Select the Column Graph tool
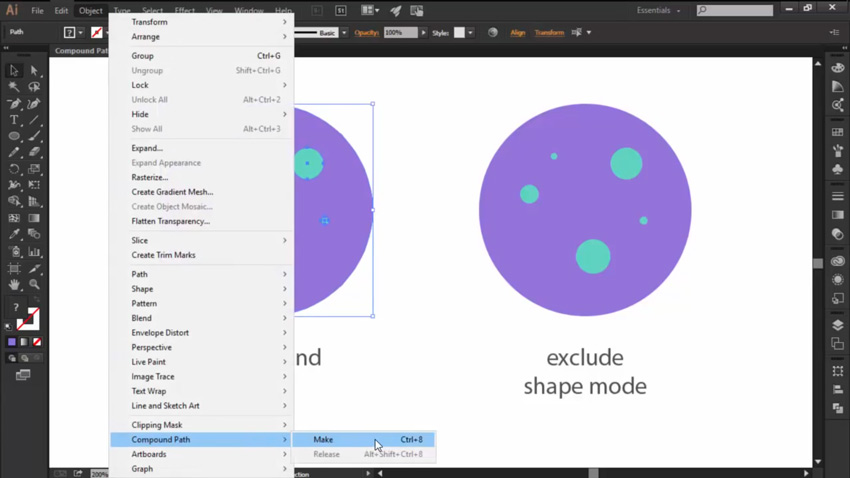Viewport: 850px width, 478px height. click(x=34, y=251)
